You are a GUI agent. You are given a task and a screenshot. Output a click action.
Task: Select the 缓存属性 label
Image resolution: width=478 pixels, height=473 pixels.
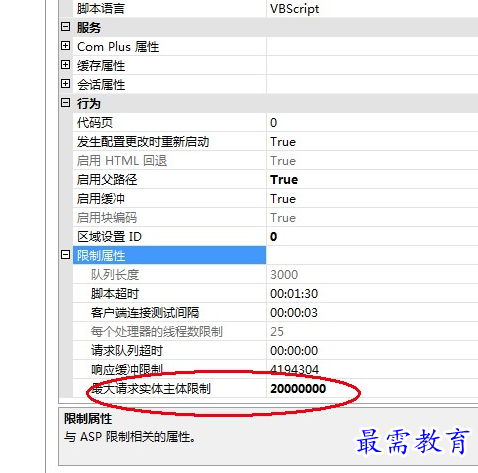click(x=101, y=65)
